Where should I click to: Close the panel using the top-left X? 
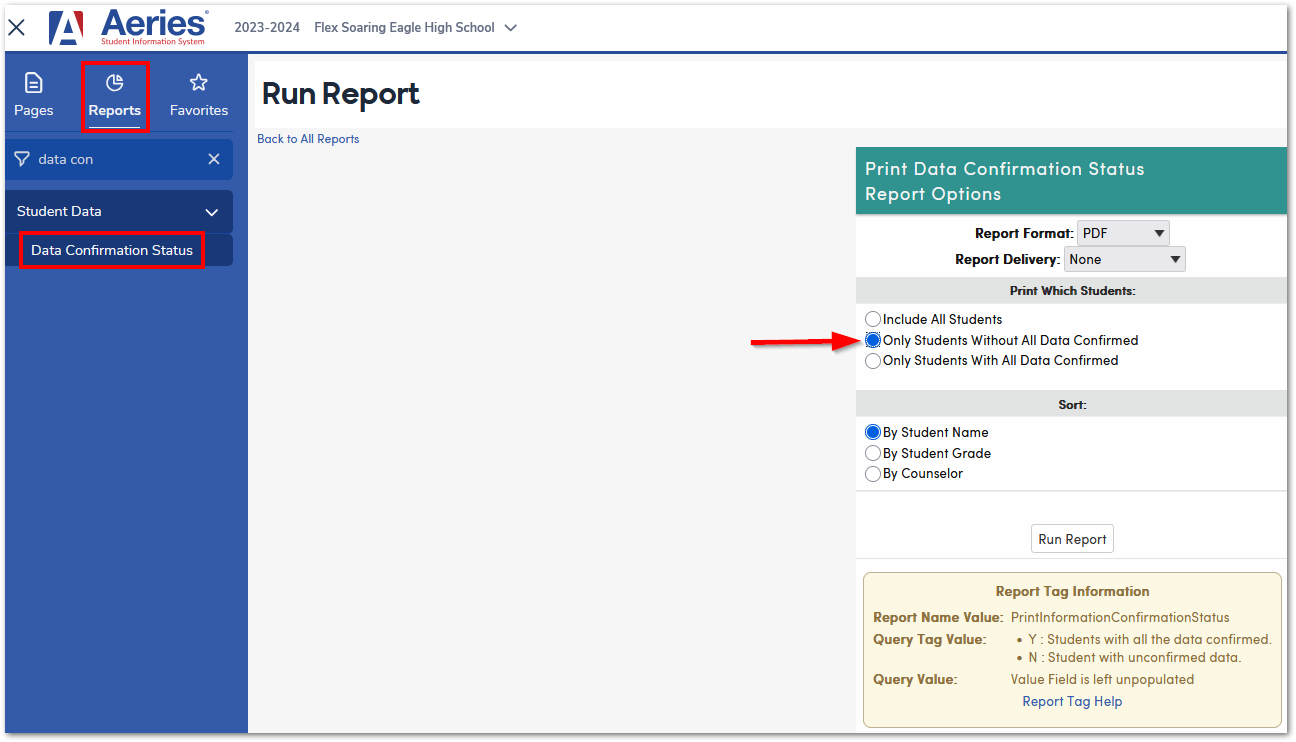coord(16,27)
